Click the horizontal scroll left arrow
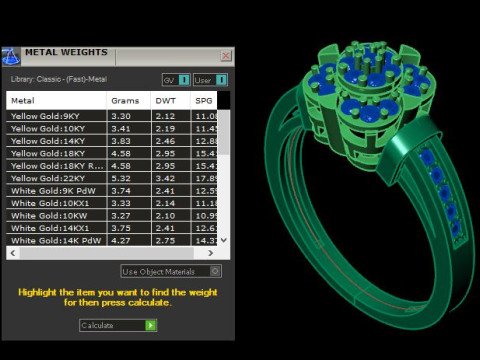This screenshot has width=480, height=360. click(13, 253)
